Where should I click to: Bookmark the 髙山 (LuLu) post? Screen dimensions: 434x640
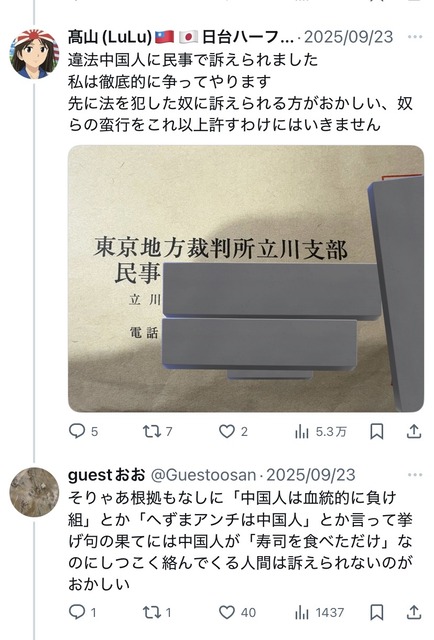(376, 431)
